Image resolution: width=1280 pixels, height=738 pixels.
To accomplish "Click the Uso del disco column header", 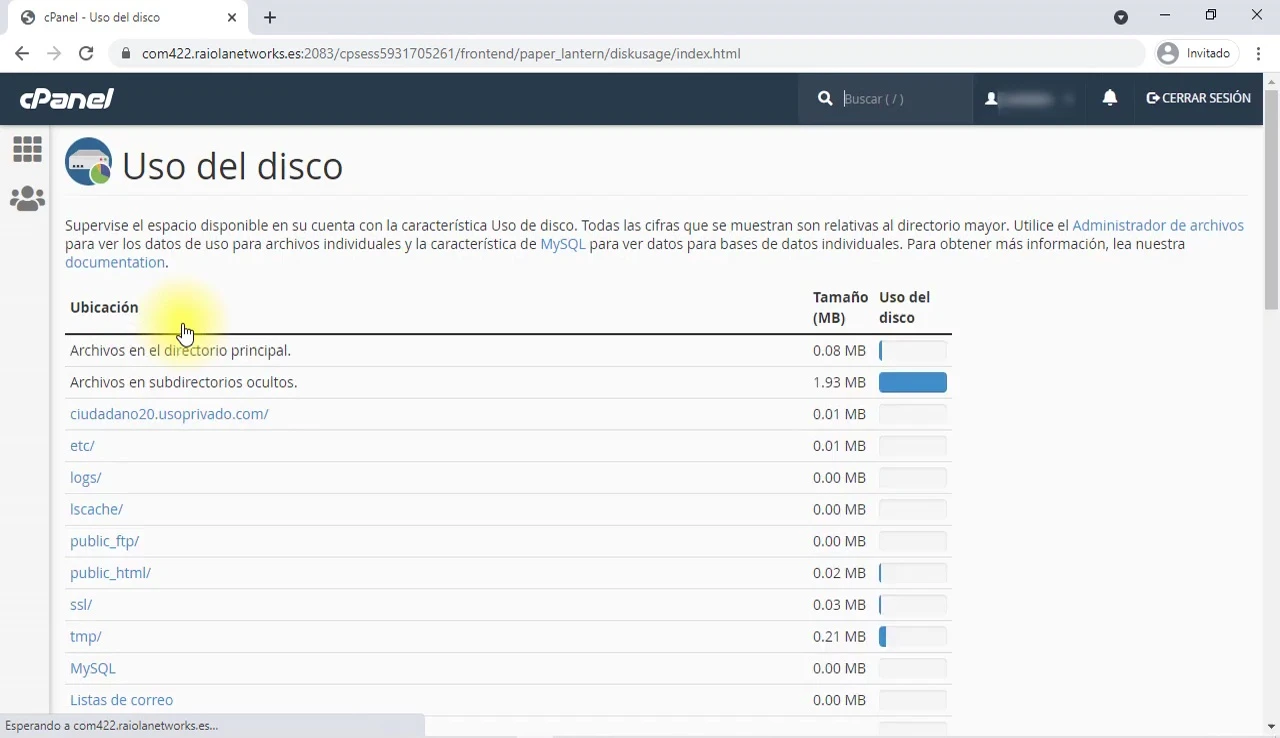I will pos(905,307).
